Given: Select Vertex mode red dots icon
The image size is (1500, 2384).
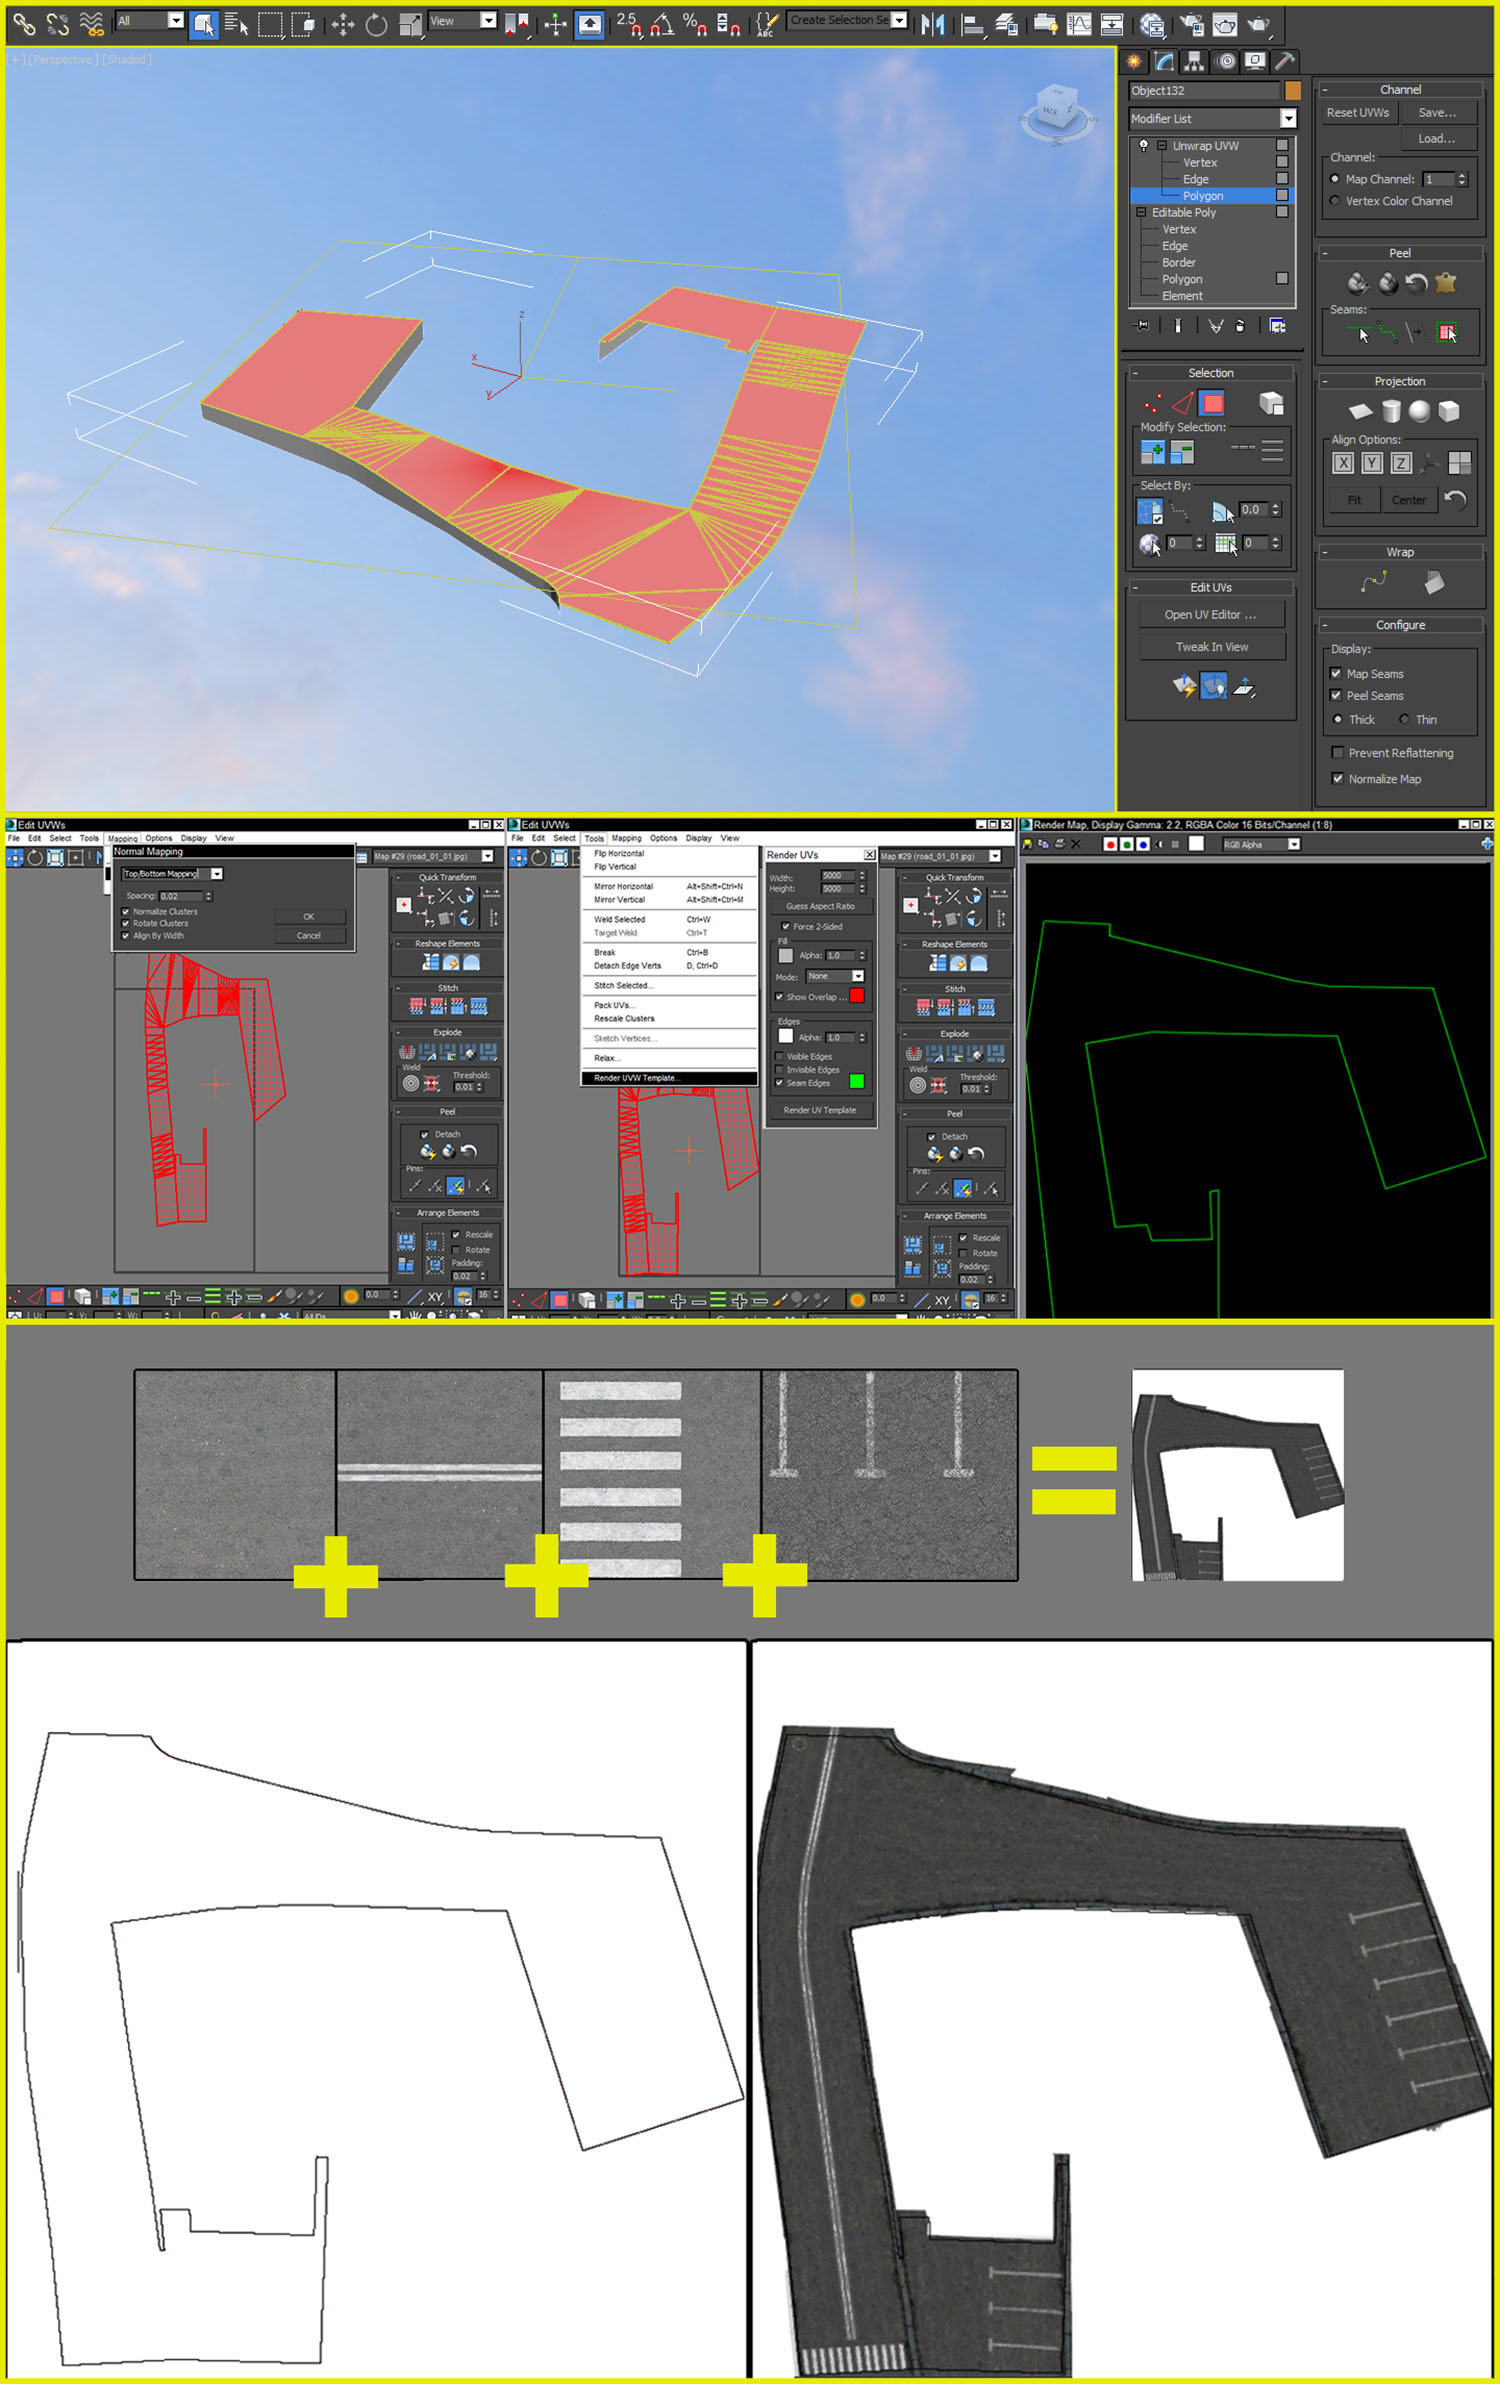Looking at the screenshot, I should pos(1153,403).
